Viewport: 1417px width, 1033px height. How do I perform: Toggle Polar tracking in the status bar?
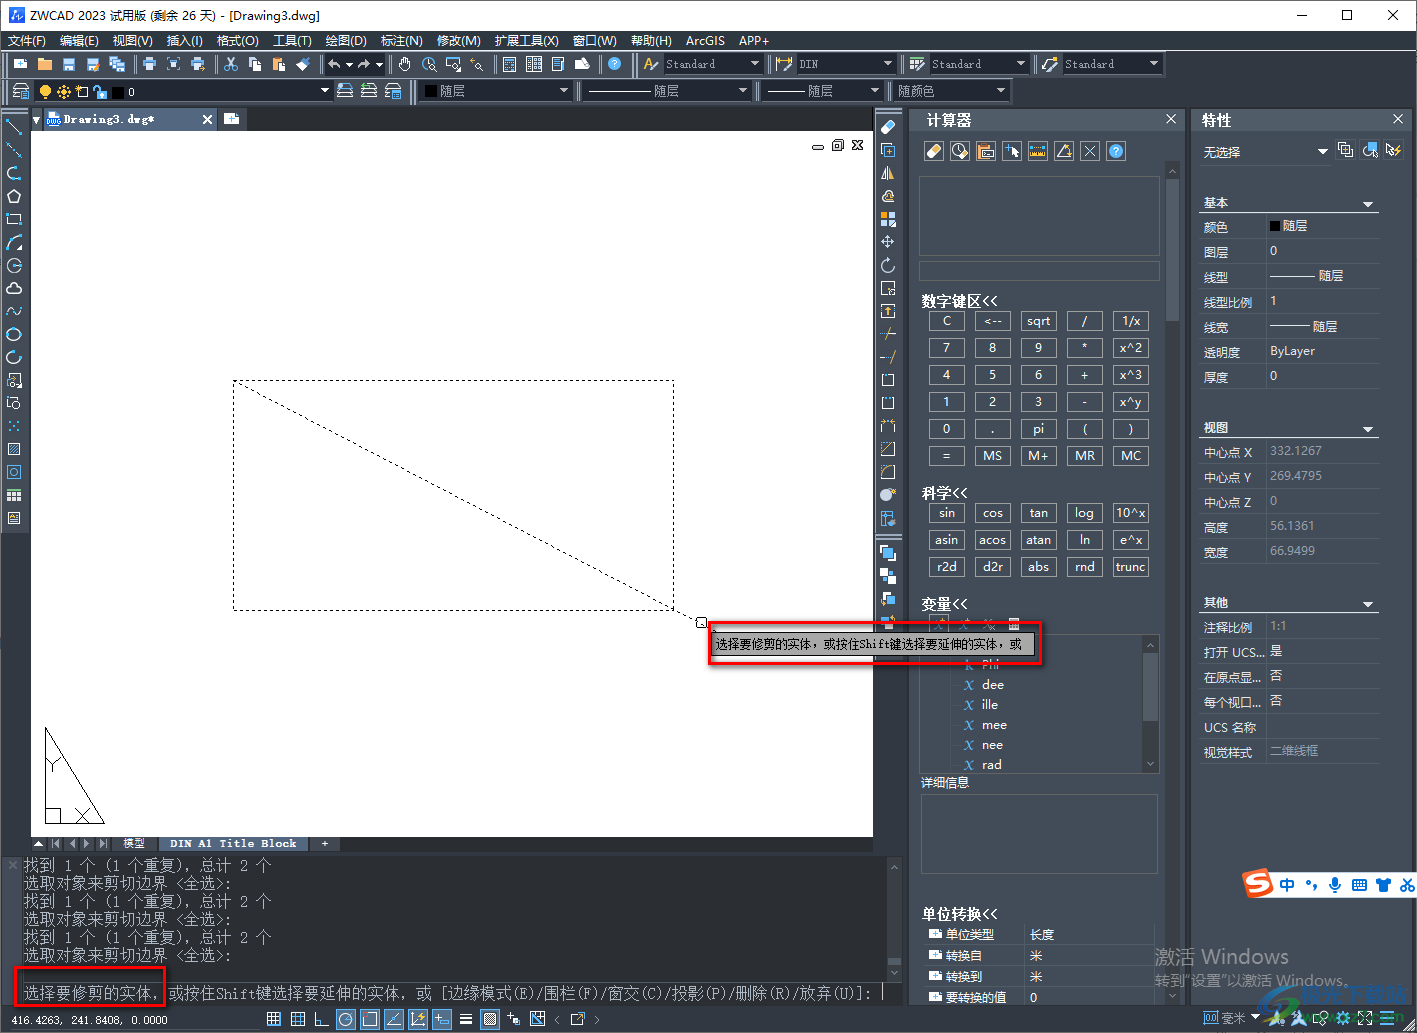coord(345,1019)
